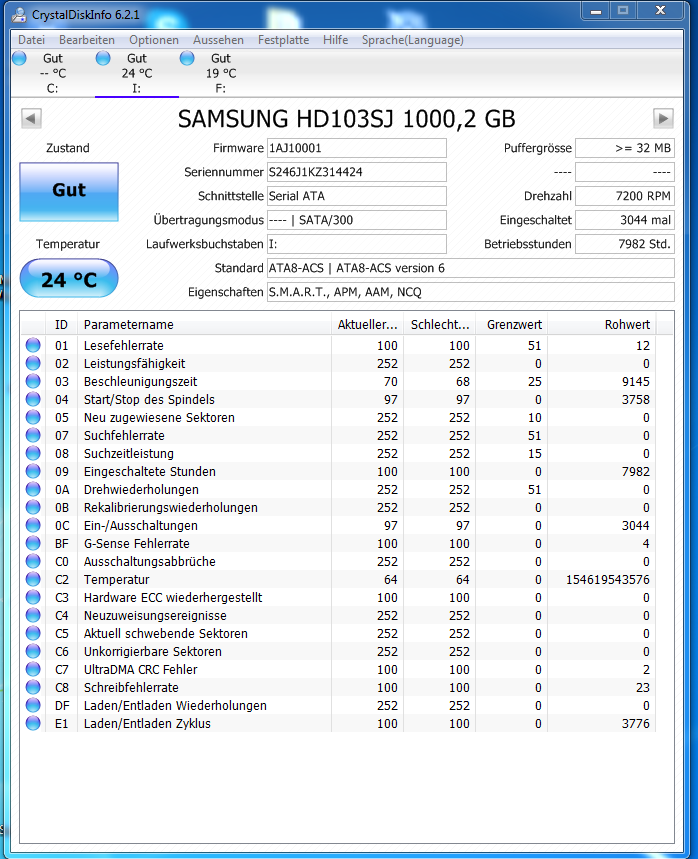Click the Übertragungsmodus SATA/300 field
This screenshot has width=698, height=859.
click(x=357, y=220)
